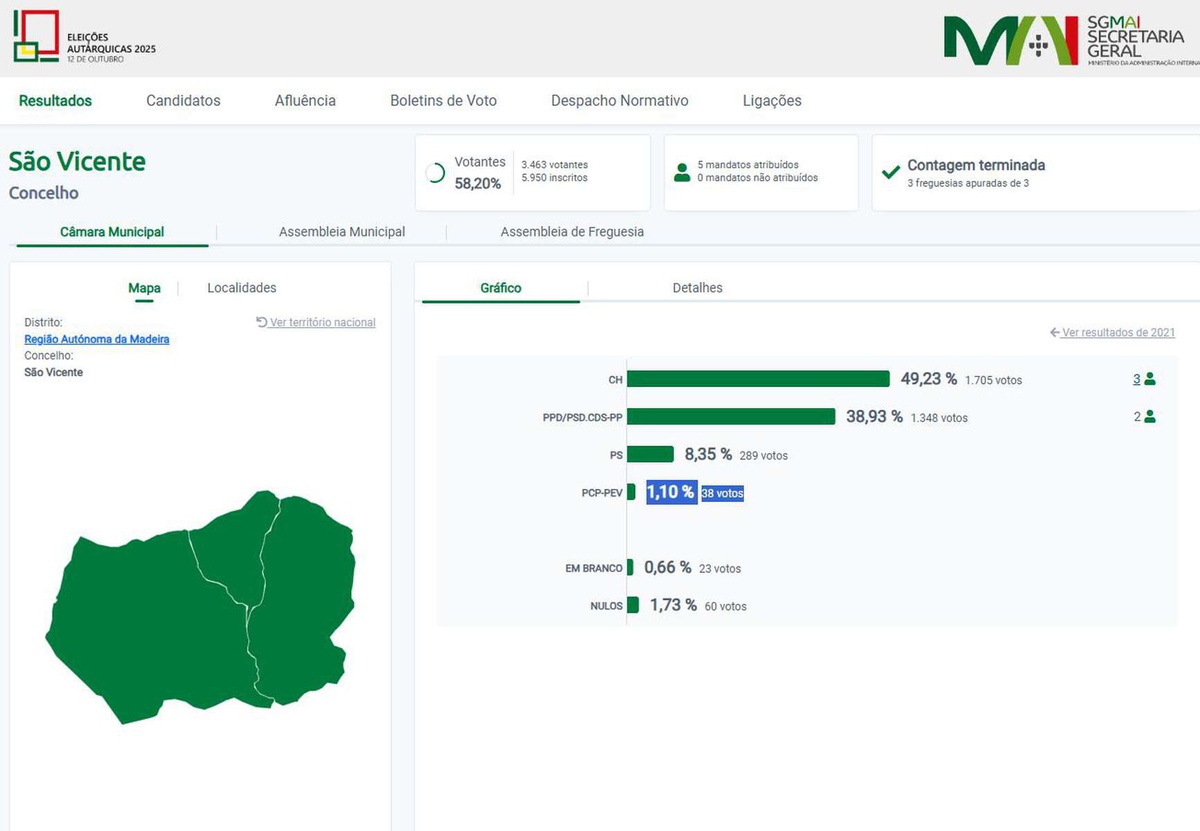This screenshot has width=1200, height=831.
Task: Go to the Afluência page
Action: tap(305, 101)
